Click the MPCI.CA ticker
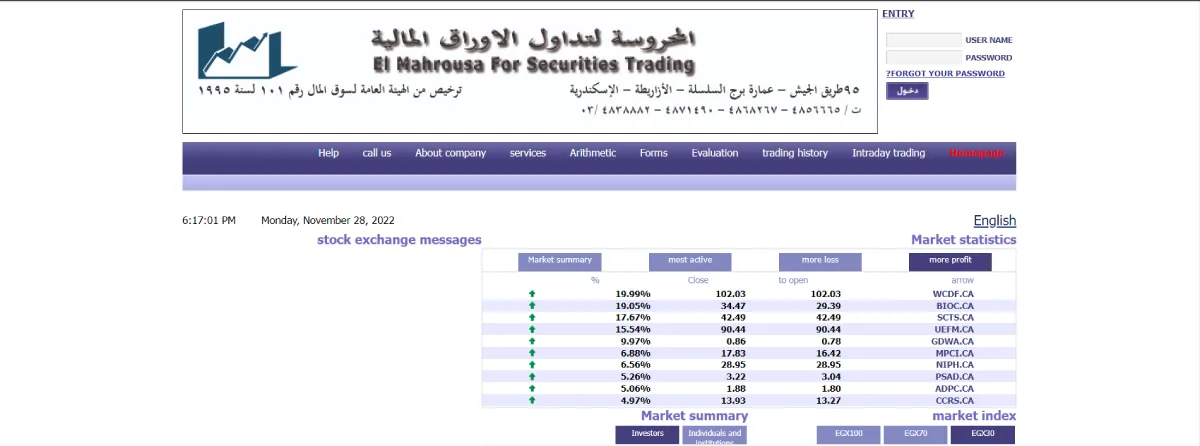1200x446 pixels. (x=955, y=353)
